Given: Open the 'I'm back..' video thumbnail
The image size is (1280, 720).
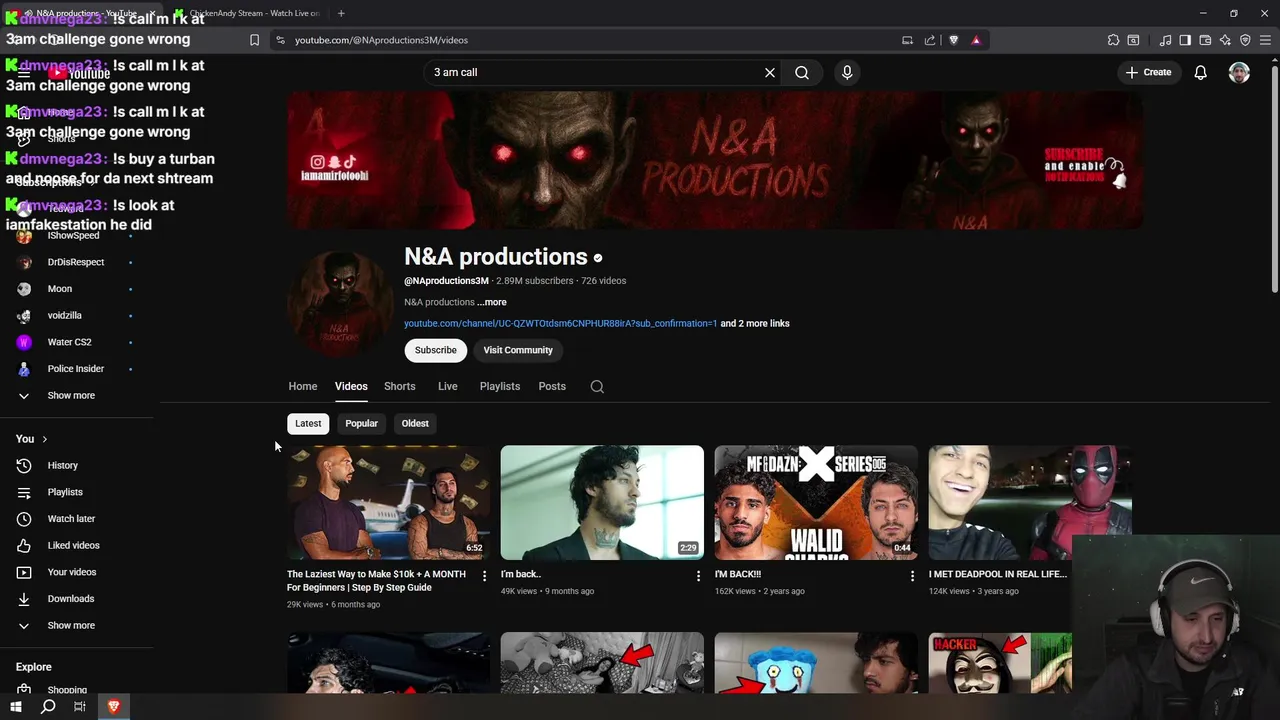Looking at the screenshot, I should coord(602,502).
